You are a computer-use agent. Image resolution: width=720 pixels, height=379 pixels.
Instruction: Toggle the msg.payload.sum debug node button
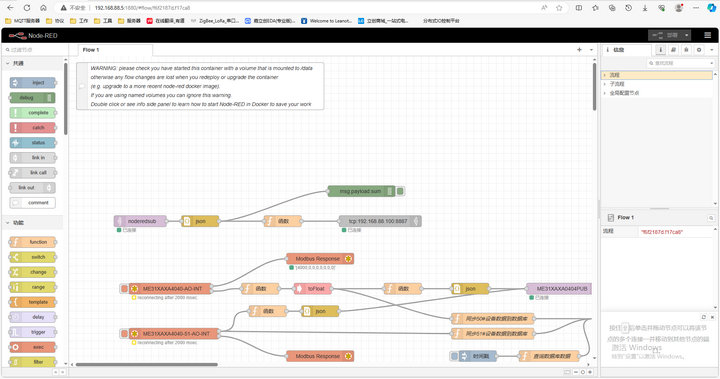click(x=400, y=191)
